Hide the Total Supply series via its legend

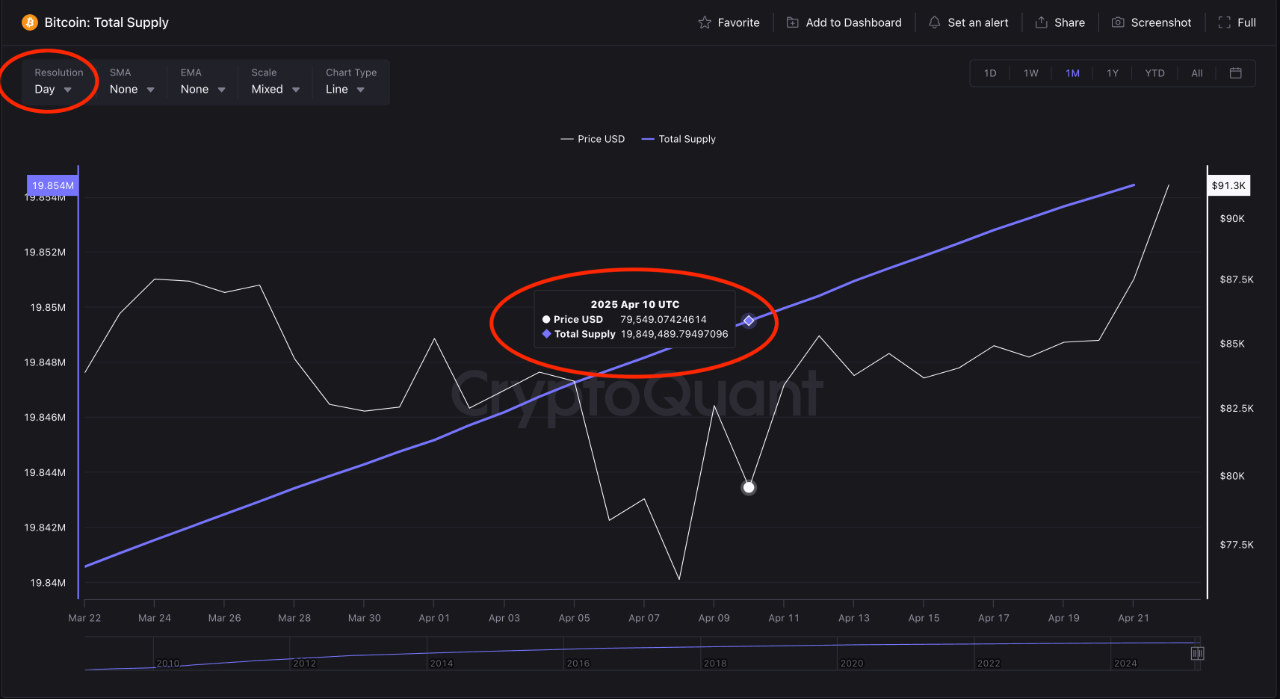click(679, 139)
